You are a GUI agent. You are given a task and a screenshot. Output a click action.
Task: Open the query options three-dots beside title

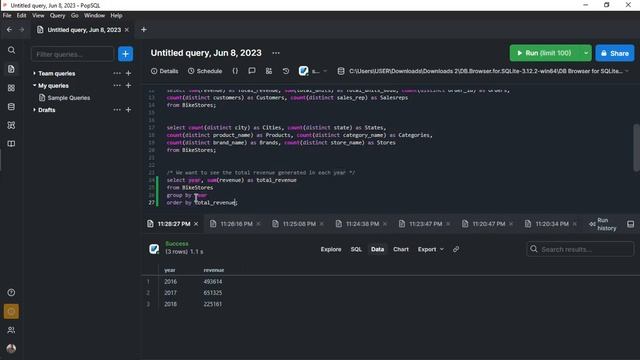pyautogui.click(x=276, y=53)
